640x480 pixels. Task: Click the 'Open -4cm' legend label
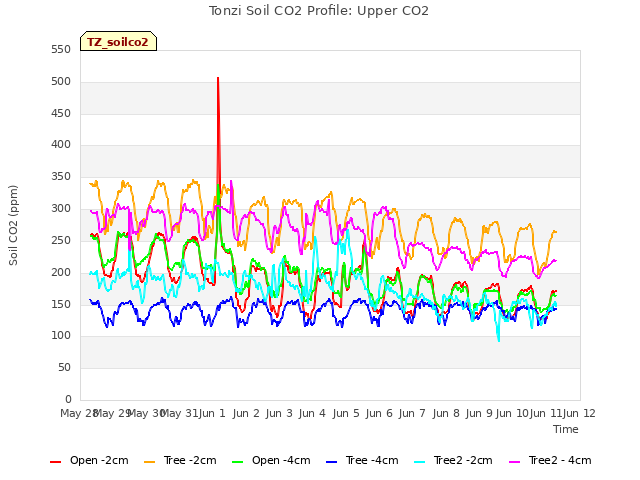281,460
